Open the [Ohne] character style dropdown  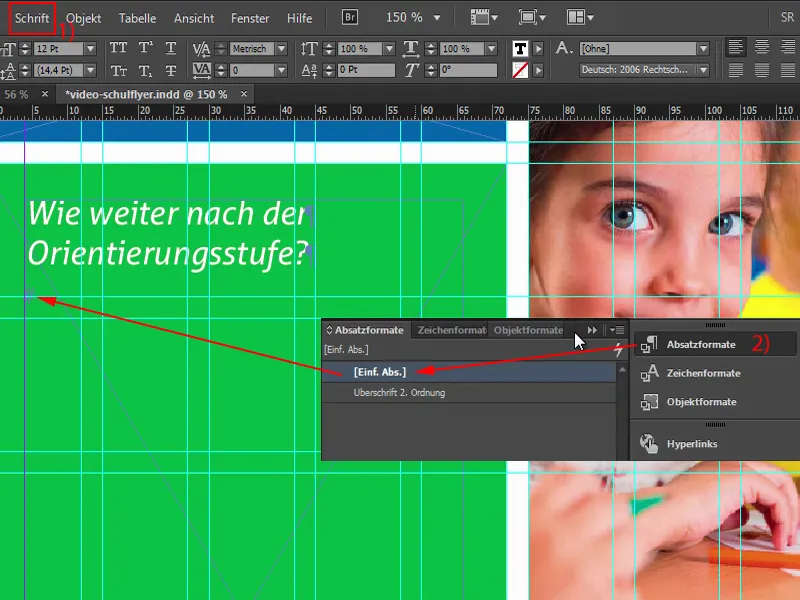704,49
